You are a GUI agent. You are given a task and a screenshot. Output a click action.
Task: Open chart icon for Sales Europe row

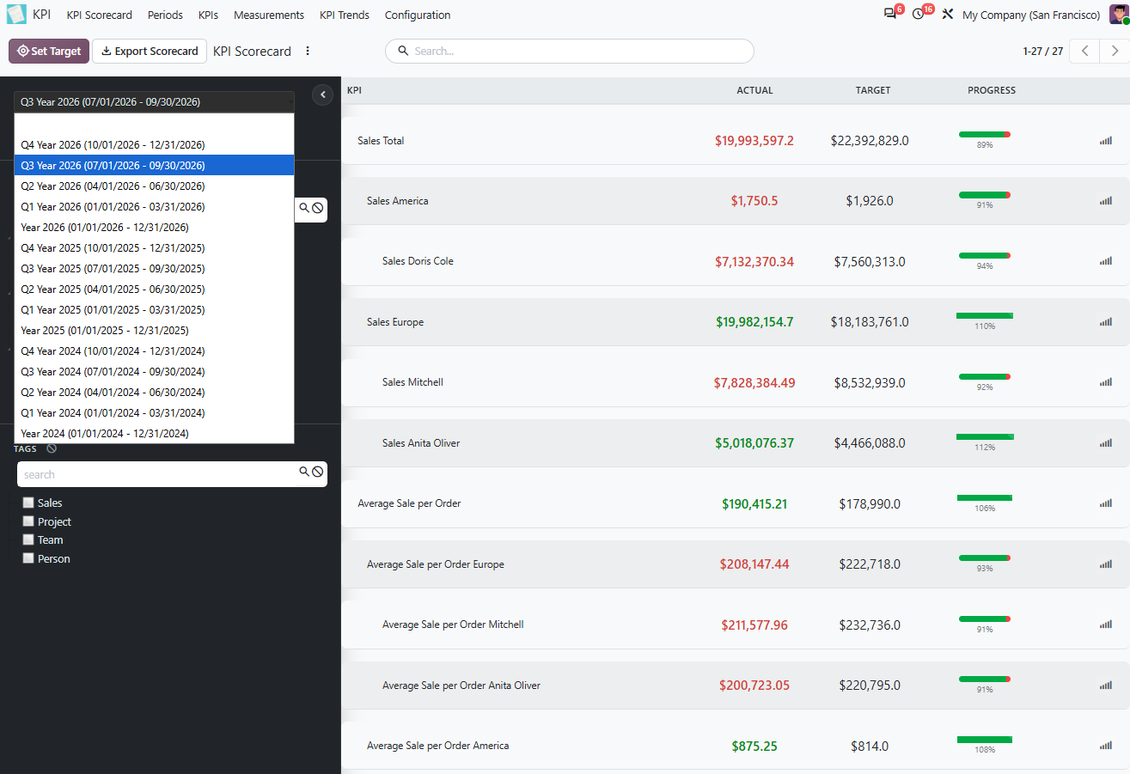click(x=1105, y=322)
